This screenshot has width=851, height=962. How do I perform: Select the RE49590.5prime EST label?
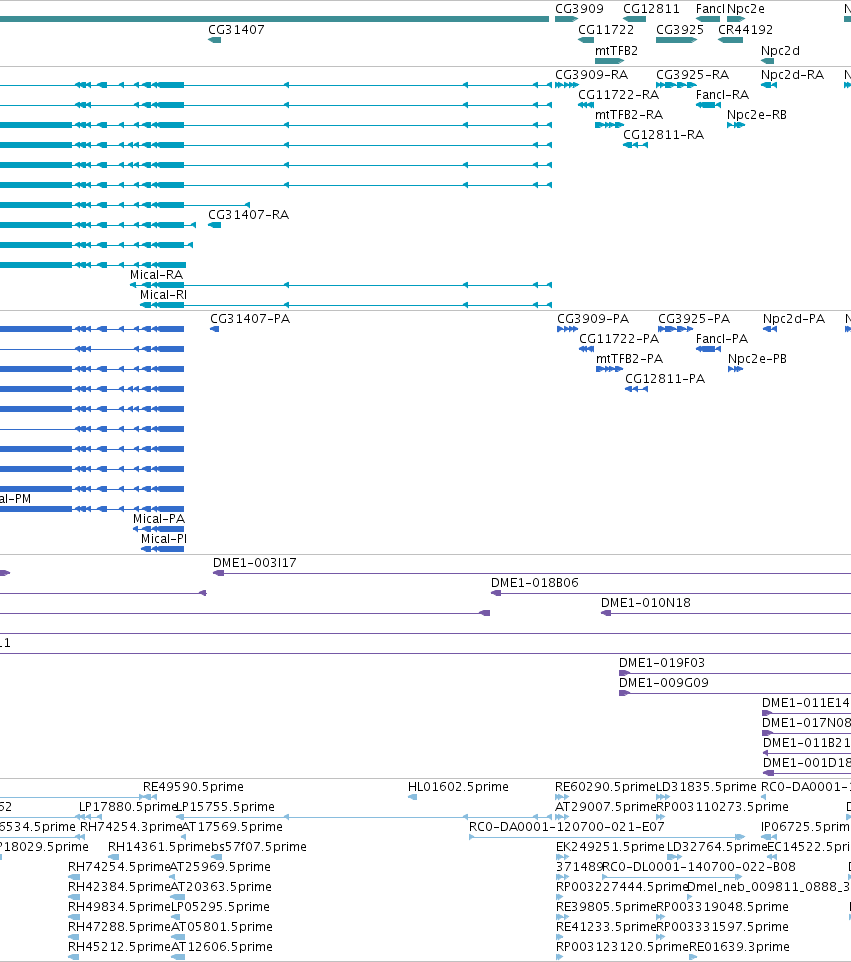click(x=193, y=787)
